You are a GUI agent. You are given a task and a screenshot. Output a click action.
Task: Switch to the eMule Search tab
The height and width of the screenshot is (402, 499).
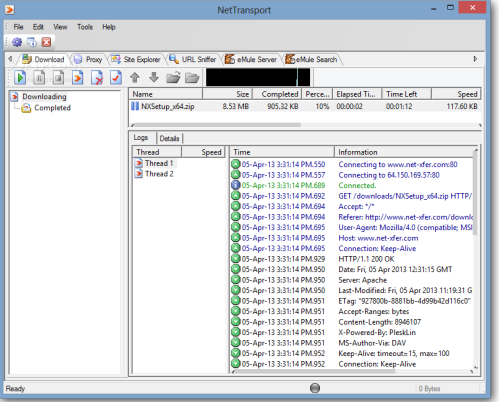pyautogui.click(x=312, y=59)
